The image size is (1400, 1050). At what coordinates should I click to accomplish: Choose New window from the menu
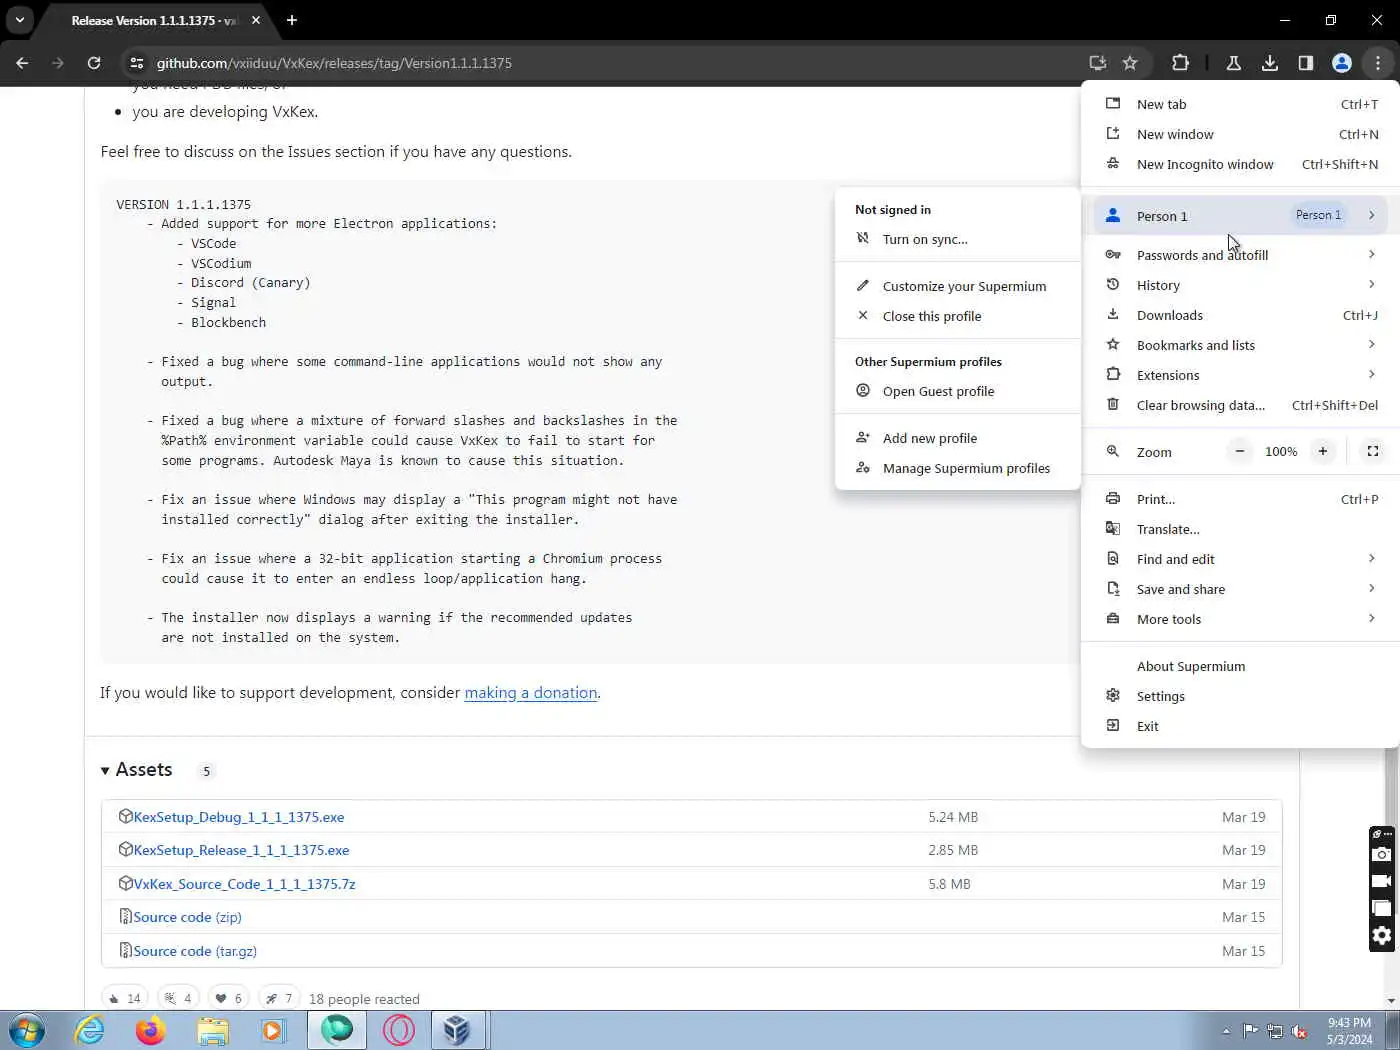1239,134
